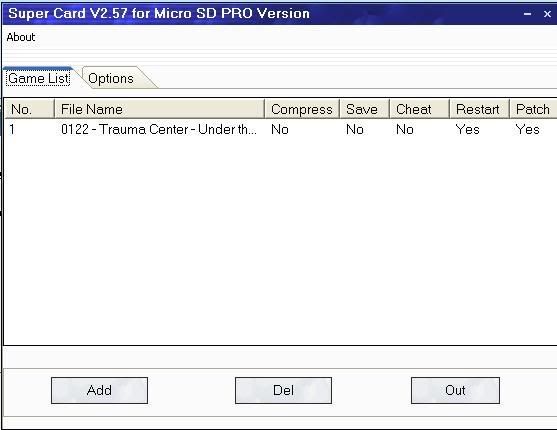Select the Trauma Center game row
The width and height of the screenshot is (557, 430).
[281, 129]
